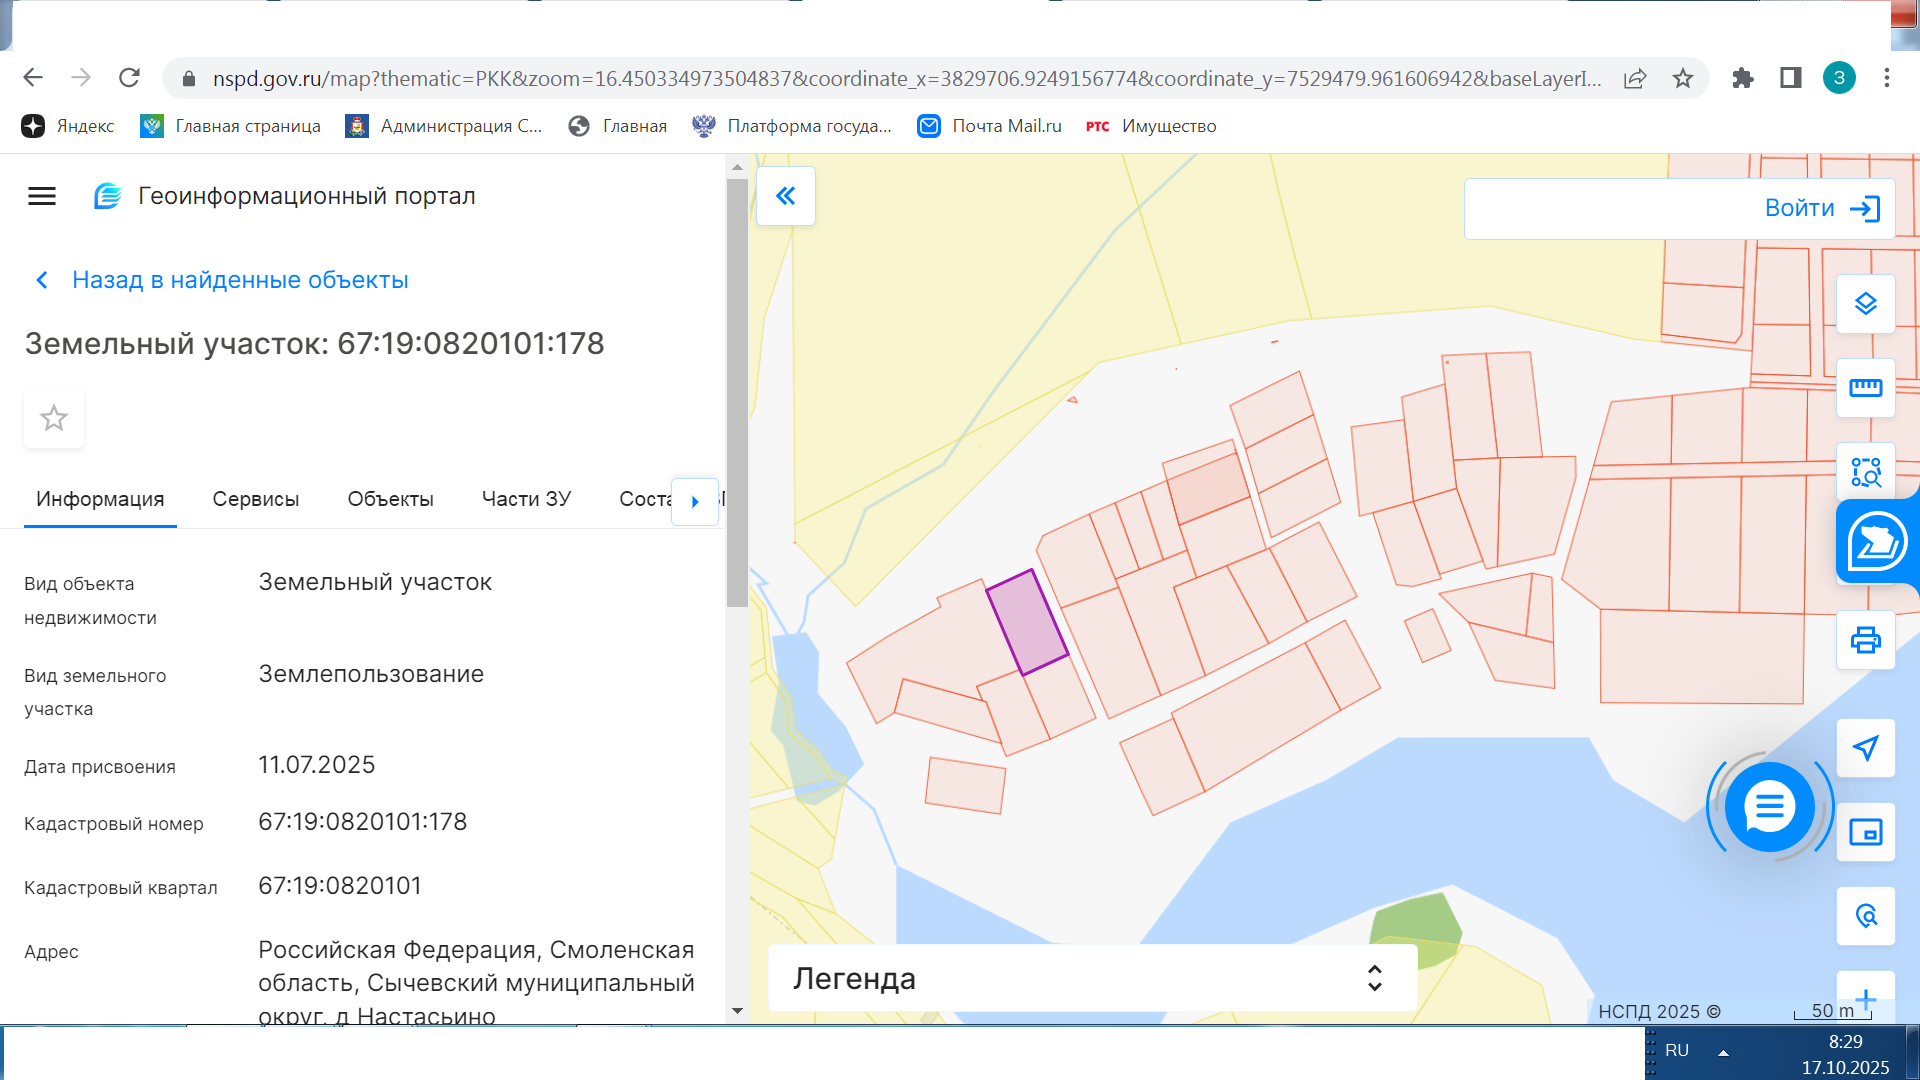Click the print map icon
Viewport: 1920px width, 1080px height.
click(x=1865, y=640)
